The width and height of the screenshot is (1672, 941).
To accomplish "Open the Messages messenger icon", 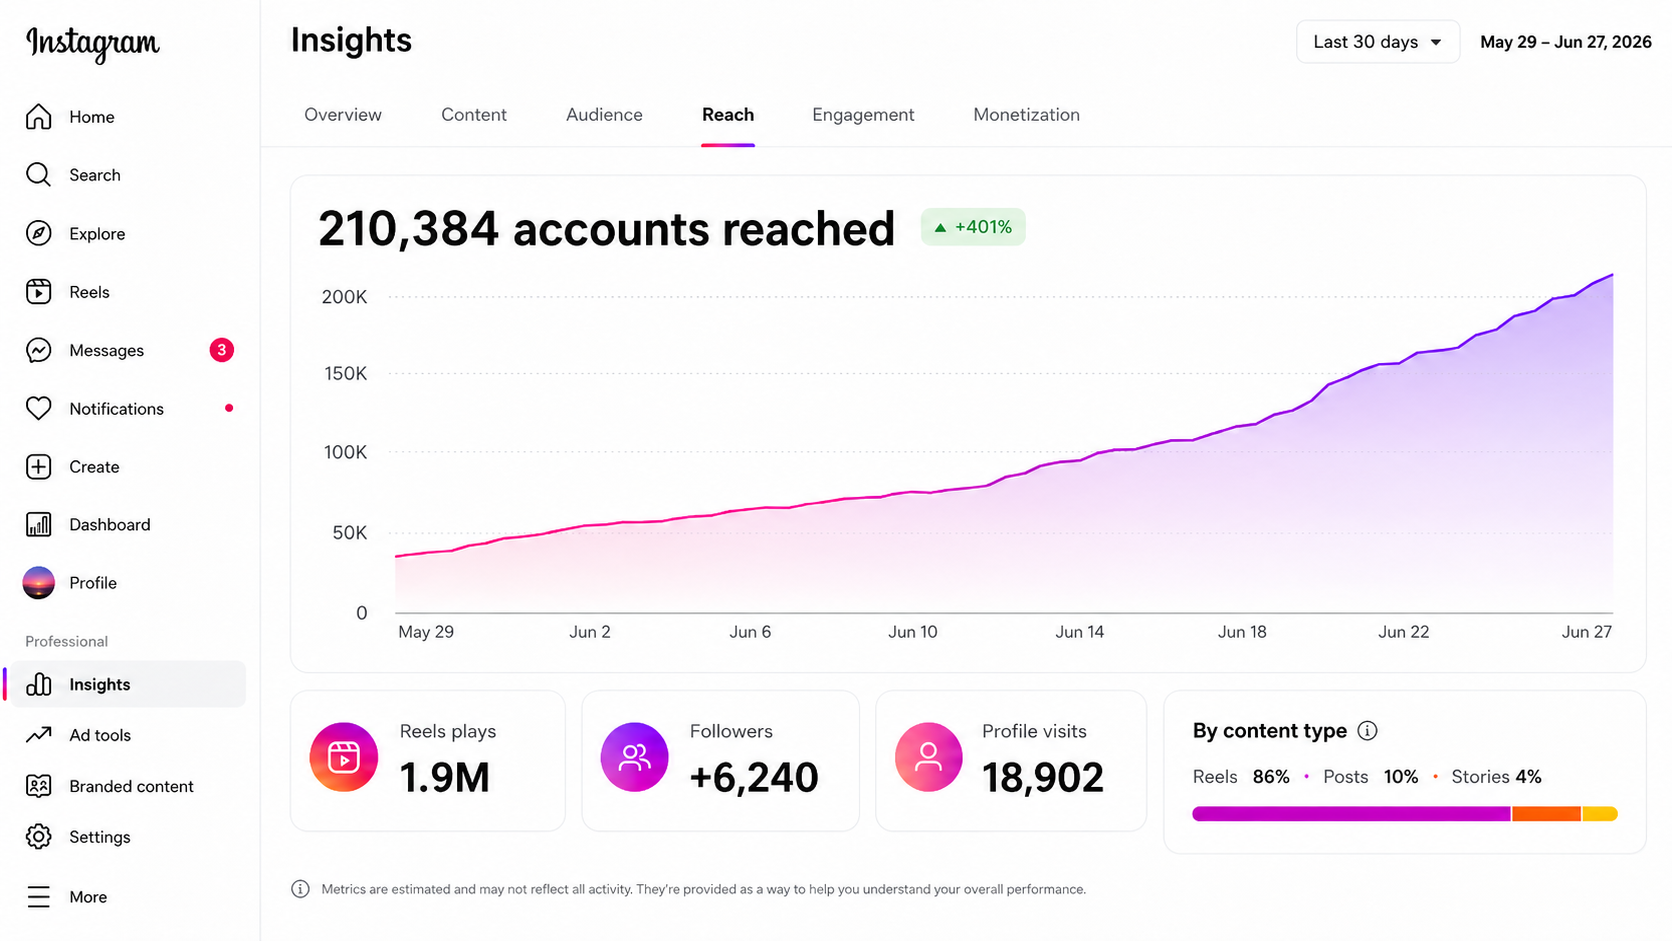I will pos(38,350).
